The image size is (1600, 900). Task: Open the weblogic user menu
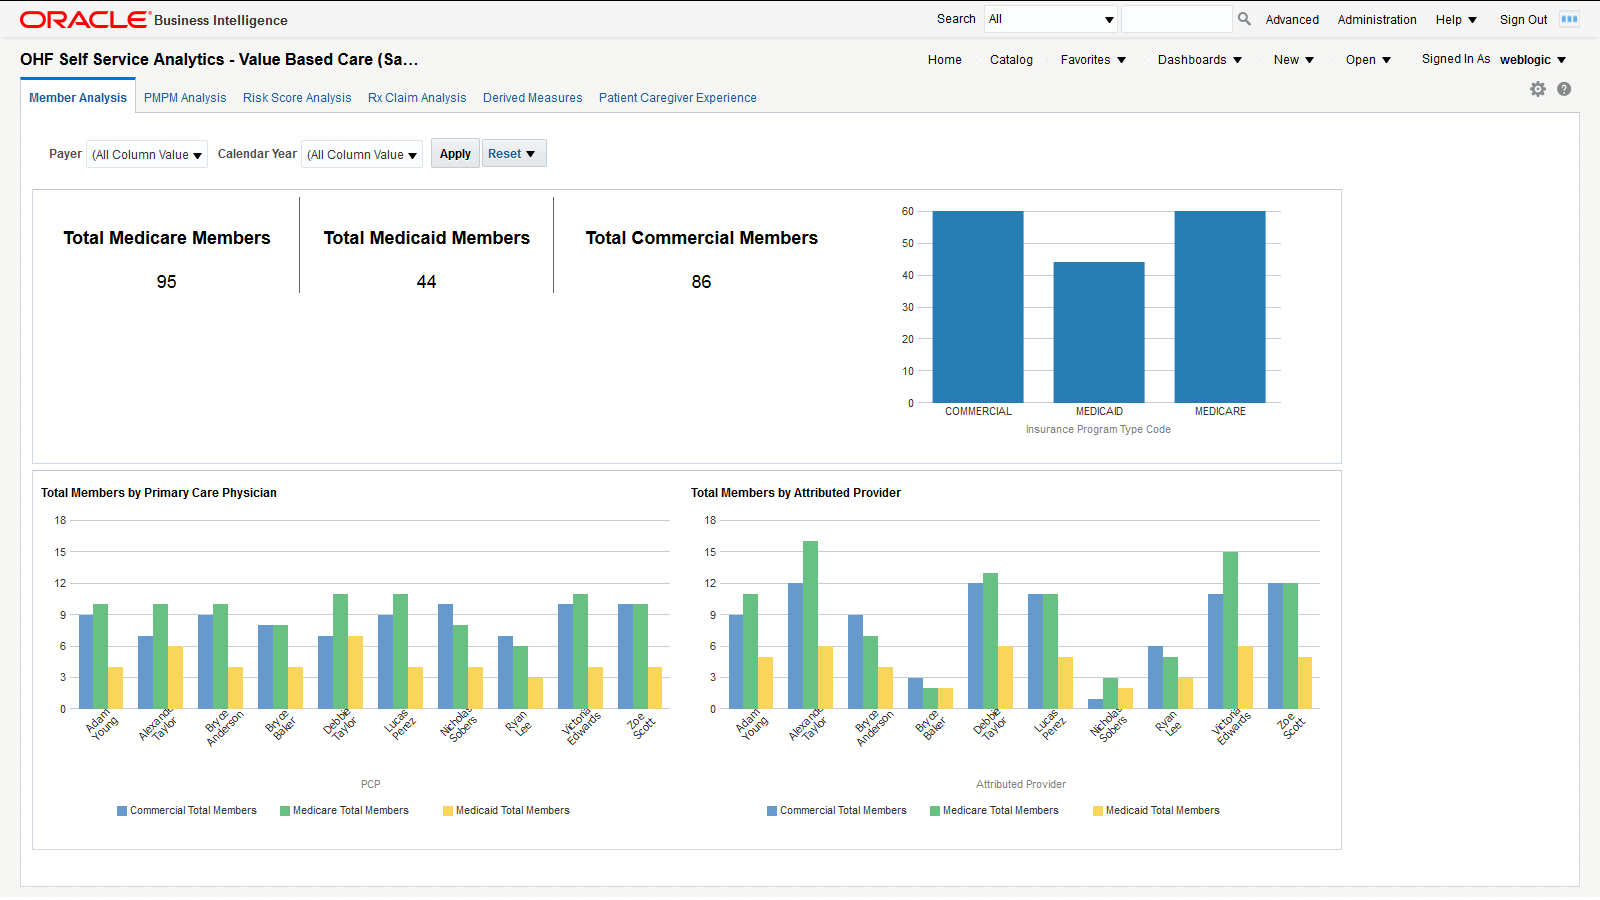(1532, 59)
